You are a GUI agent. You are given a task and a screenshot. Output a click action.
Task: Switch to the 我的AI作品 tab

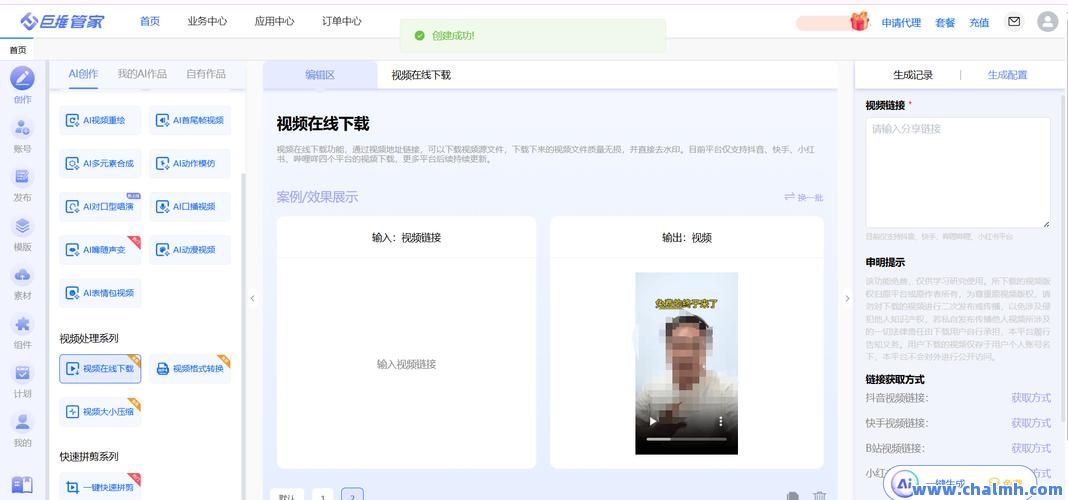(142, 74)
